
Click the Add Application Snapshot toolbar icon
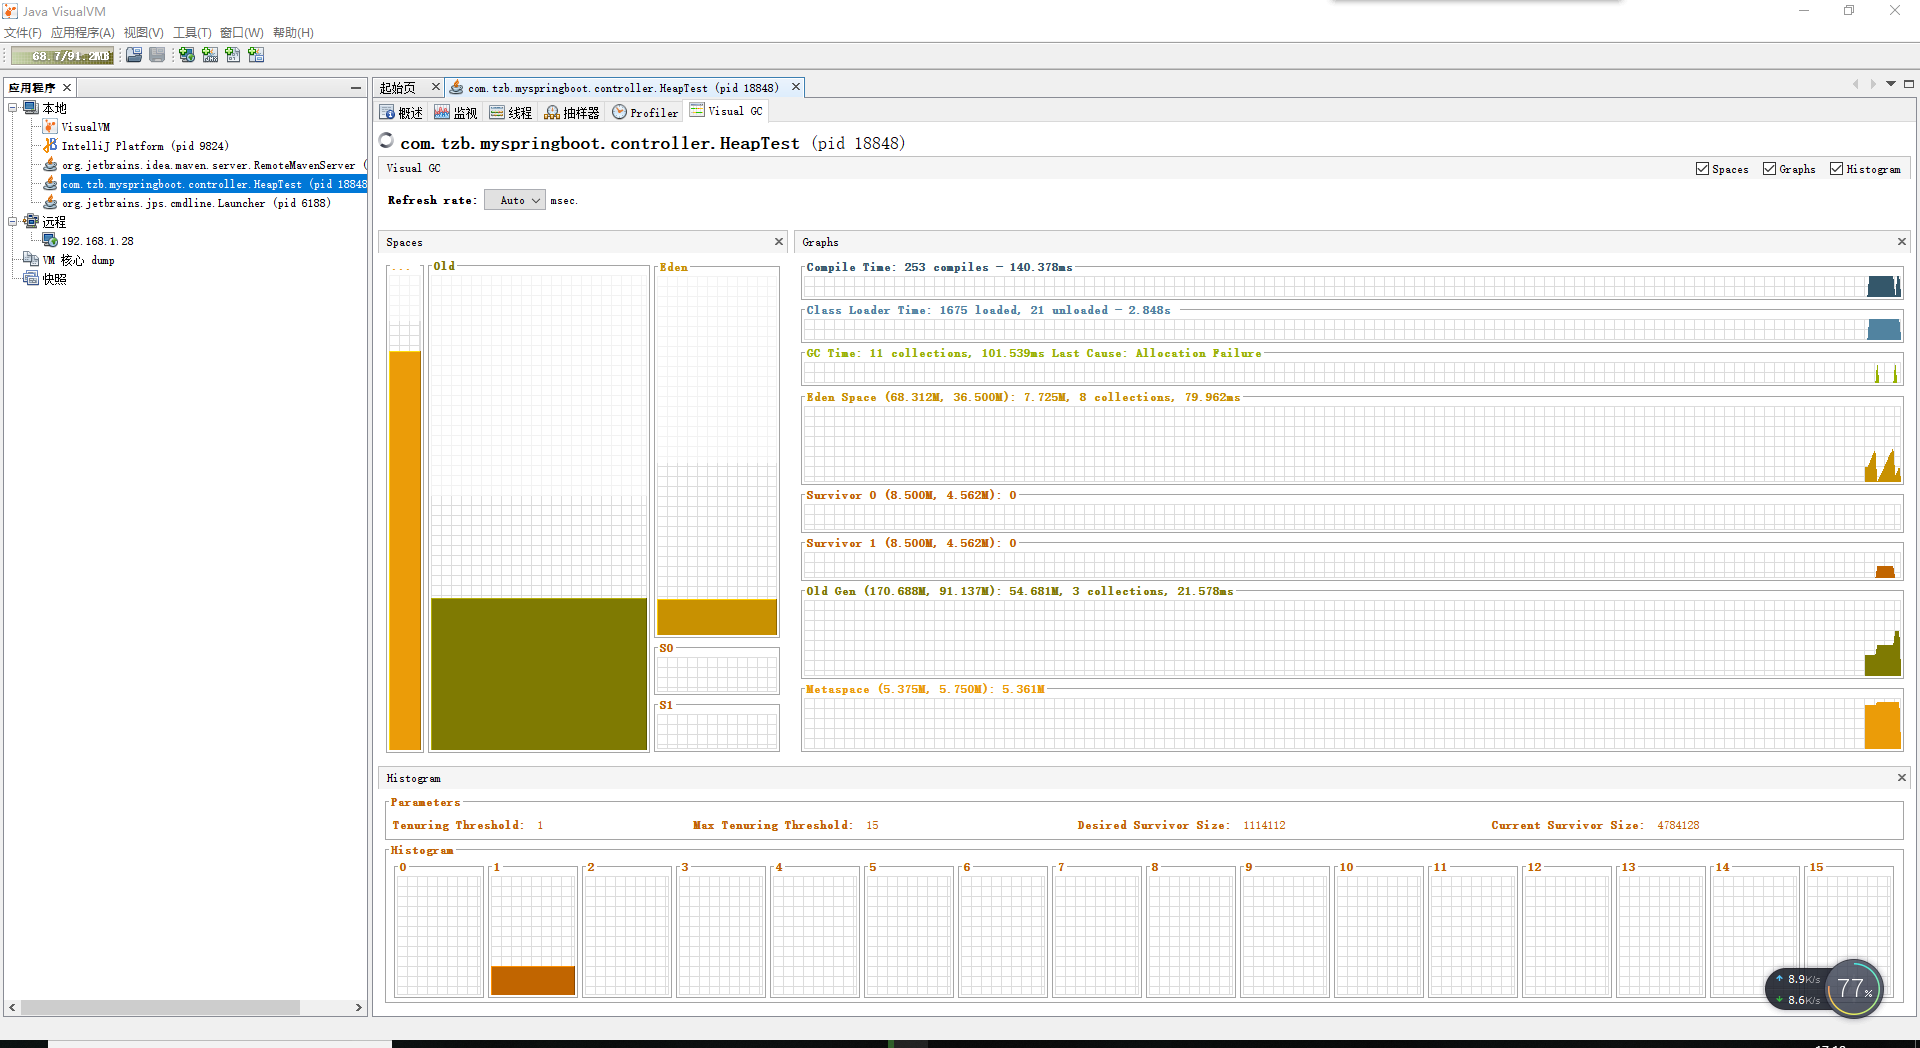[256, 55]
